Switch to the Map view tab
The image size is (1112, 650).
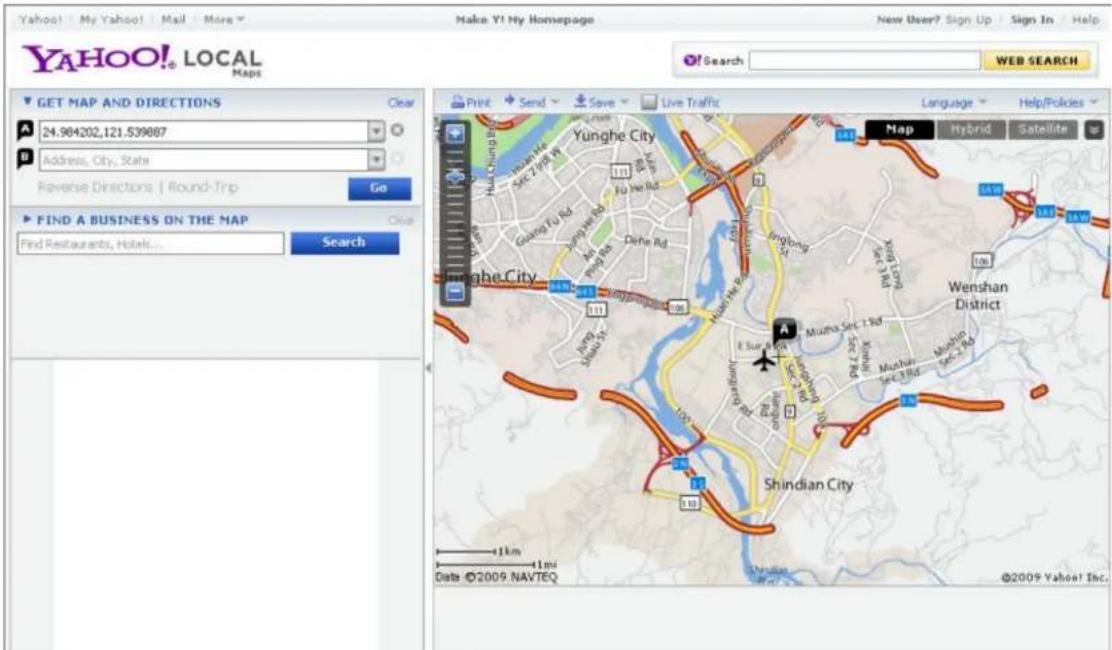point(899,129)
